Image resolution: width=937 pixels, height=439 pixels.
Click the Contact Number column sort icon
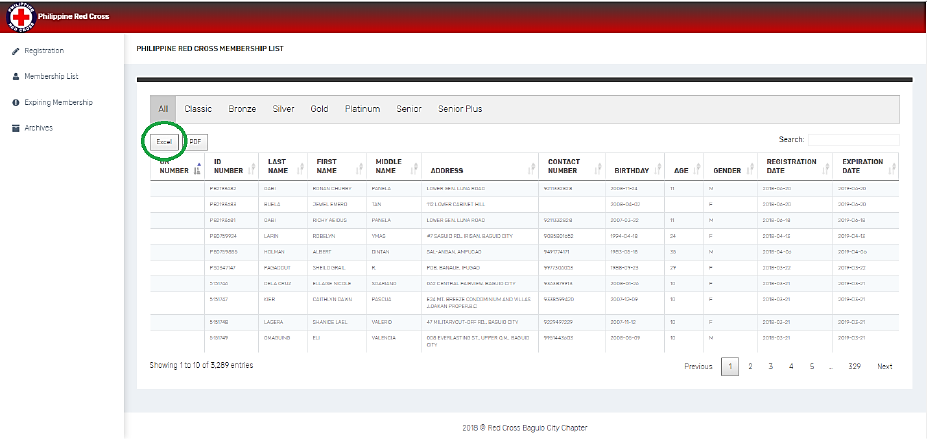[x=599, y=170]
